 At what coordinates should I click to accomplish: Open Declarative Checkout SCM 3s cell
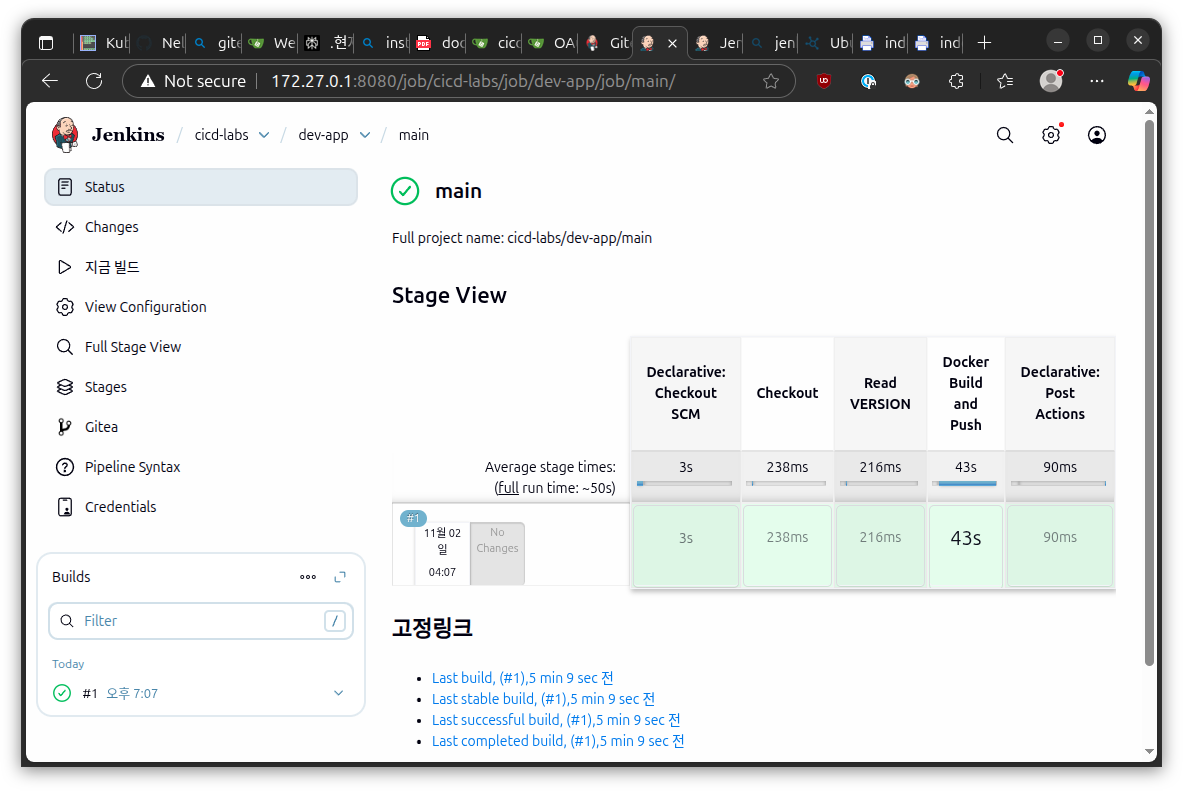click(x=685, y=546)
